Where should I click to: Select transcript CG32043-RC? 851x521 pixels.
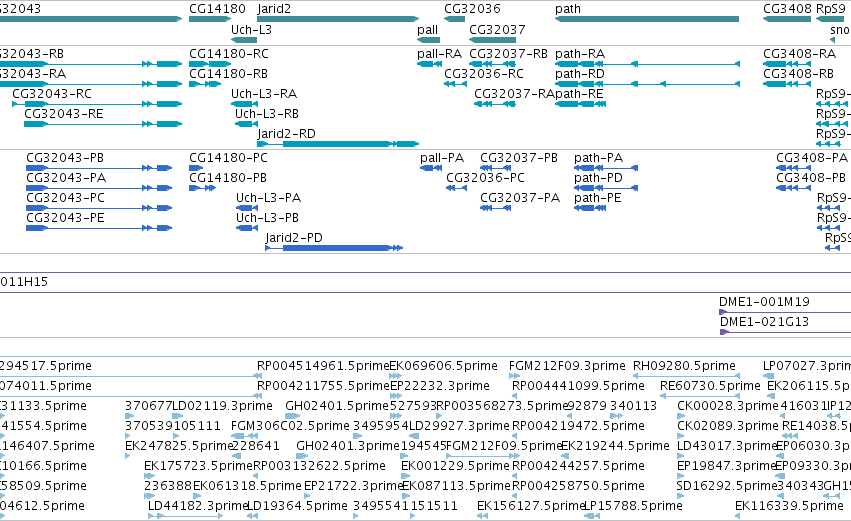(x=52, y=94)
